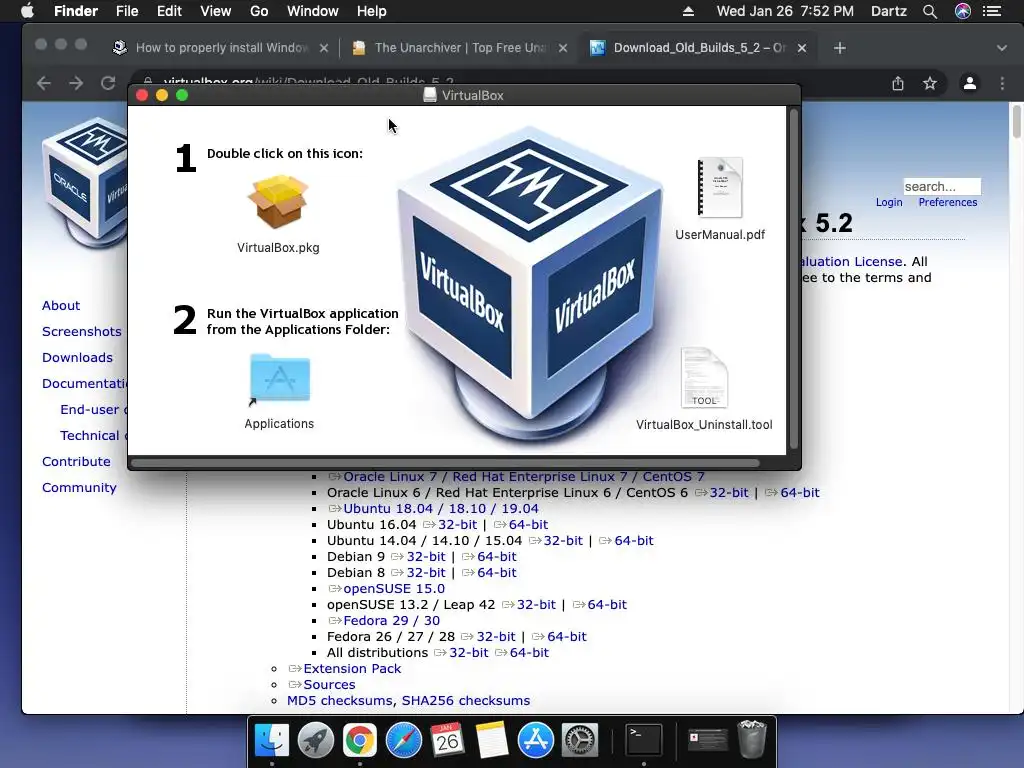Viewport: 1024px width, 768px height.
Task: Click the VirtualBox window's vertical scrollbar
Action: pos(794,280)
